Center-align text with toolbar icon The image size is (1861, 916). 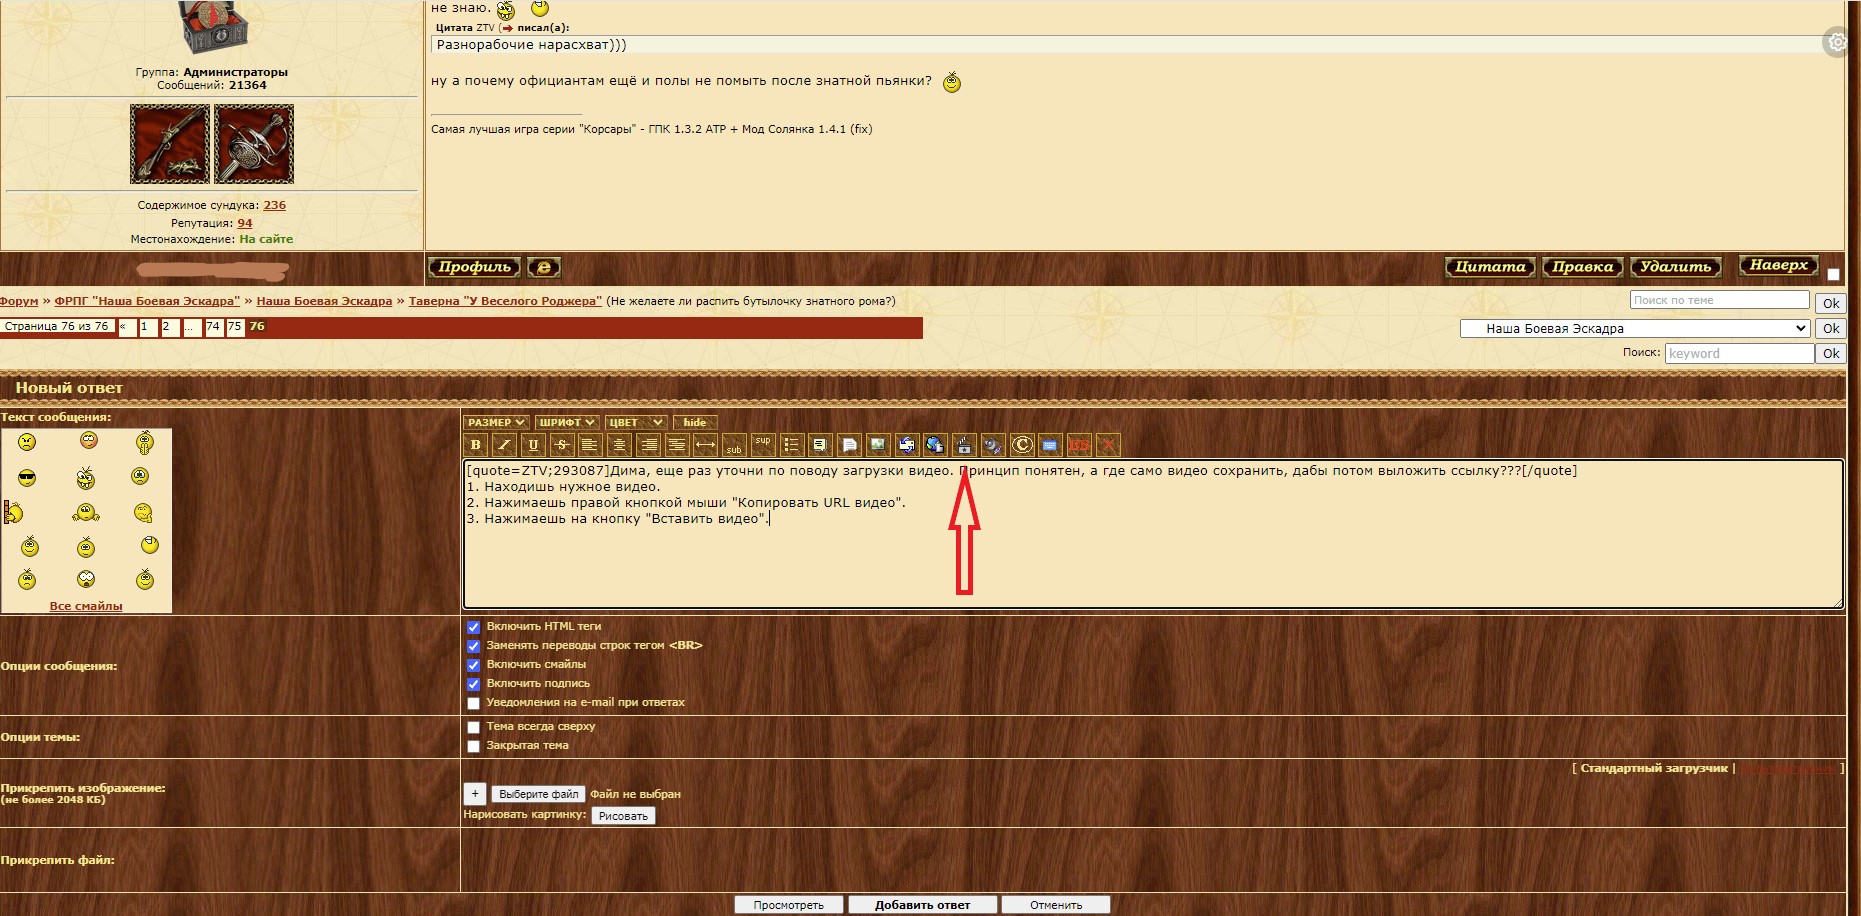coord(619,445)
